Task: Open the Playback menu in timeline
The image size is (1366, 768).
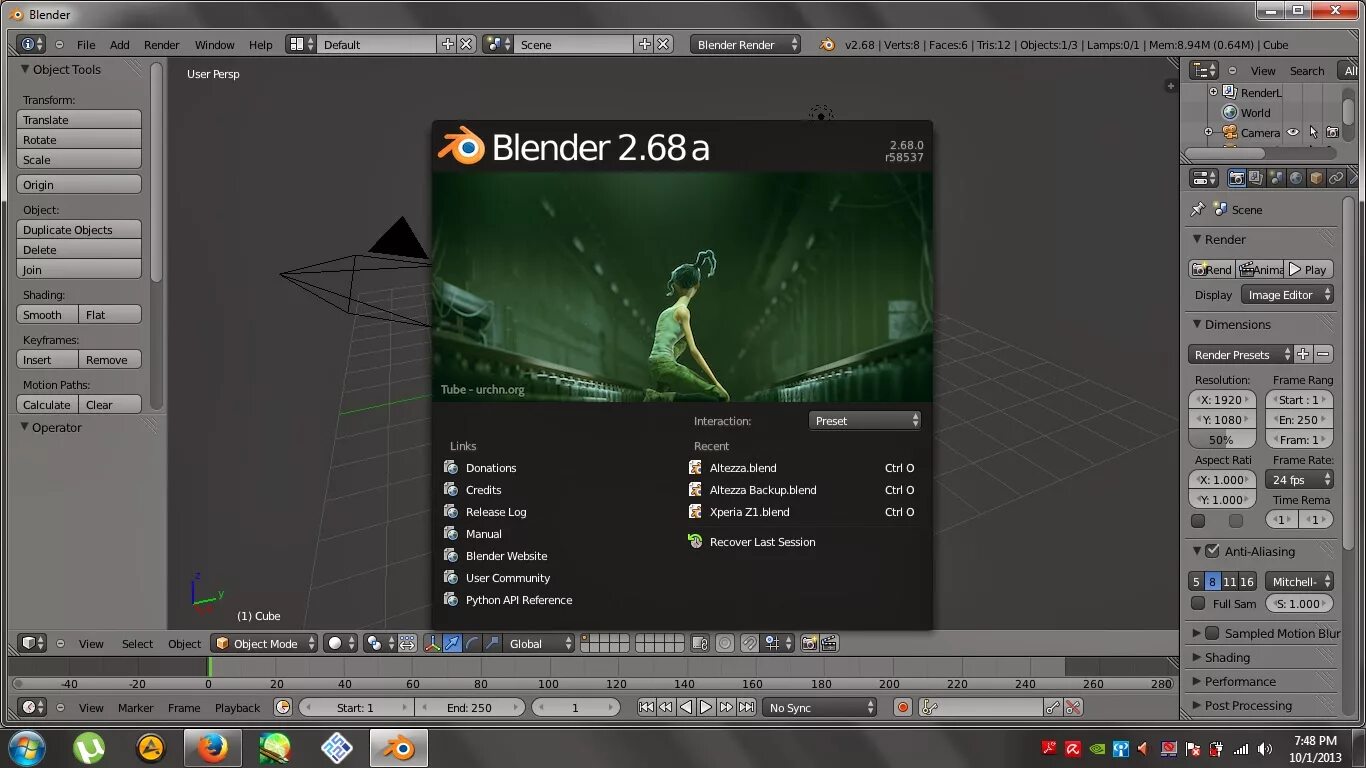Action: 237,708
